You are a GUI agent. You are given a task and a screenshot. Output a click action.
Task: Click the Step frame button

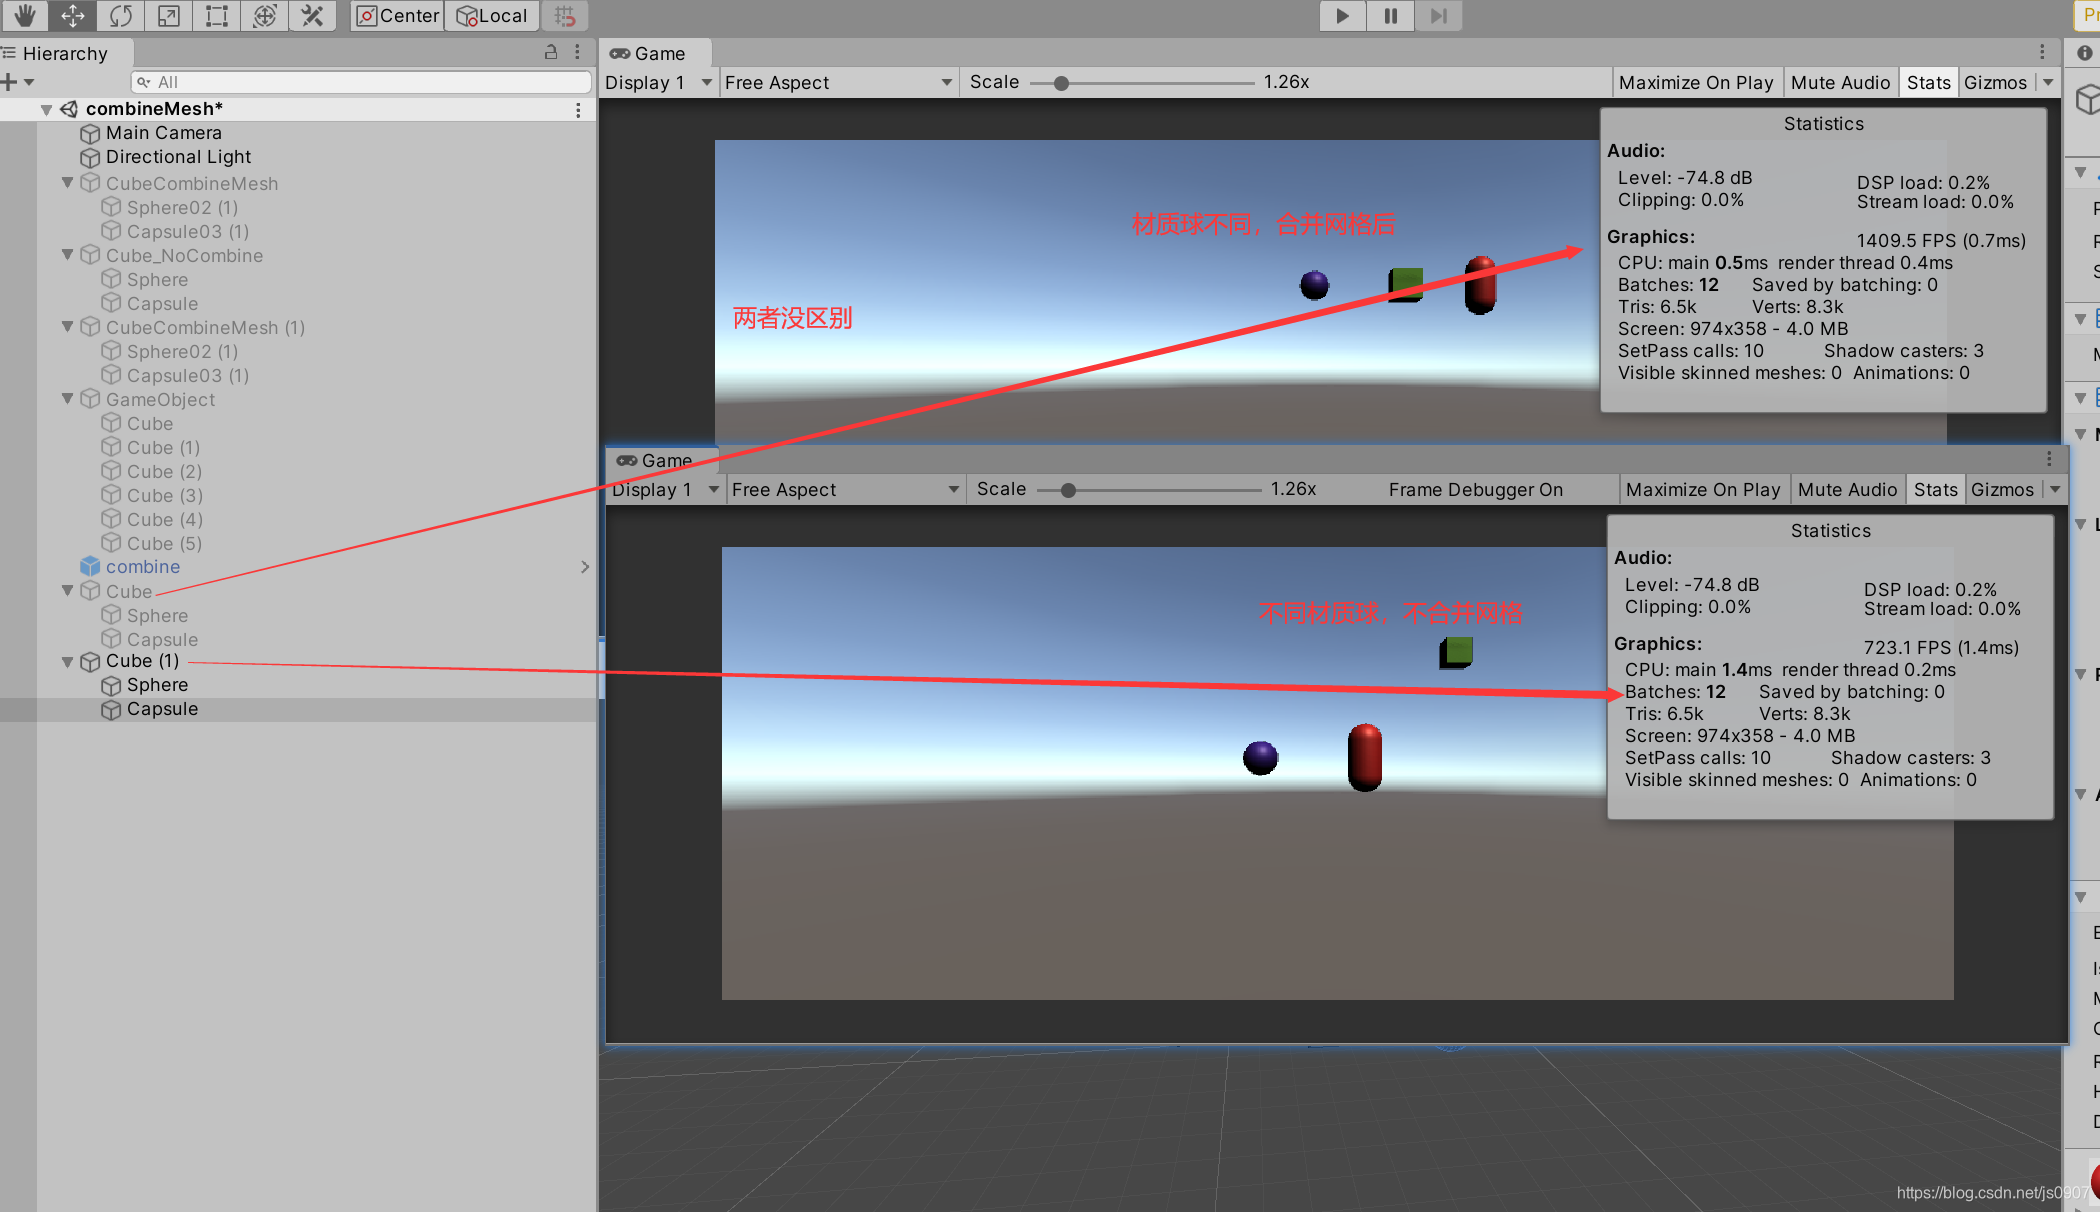point(1438,15)
